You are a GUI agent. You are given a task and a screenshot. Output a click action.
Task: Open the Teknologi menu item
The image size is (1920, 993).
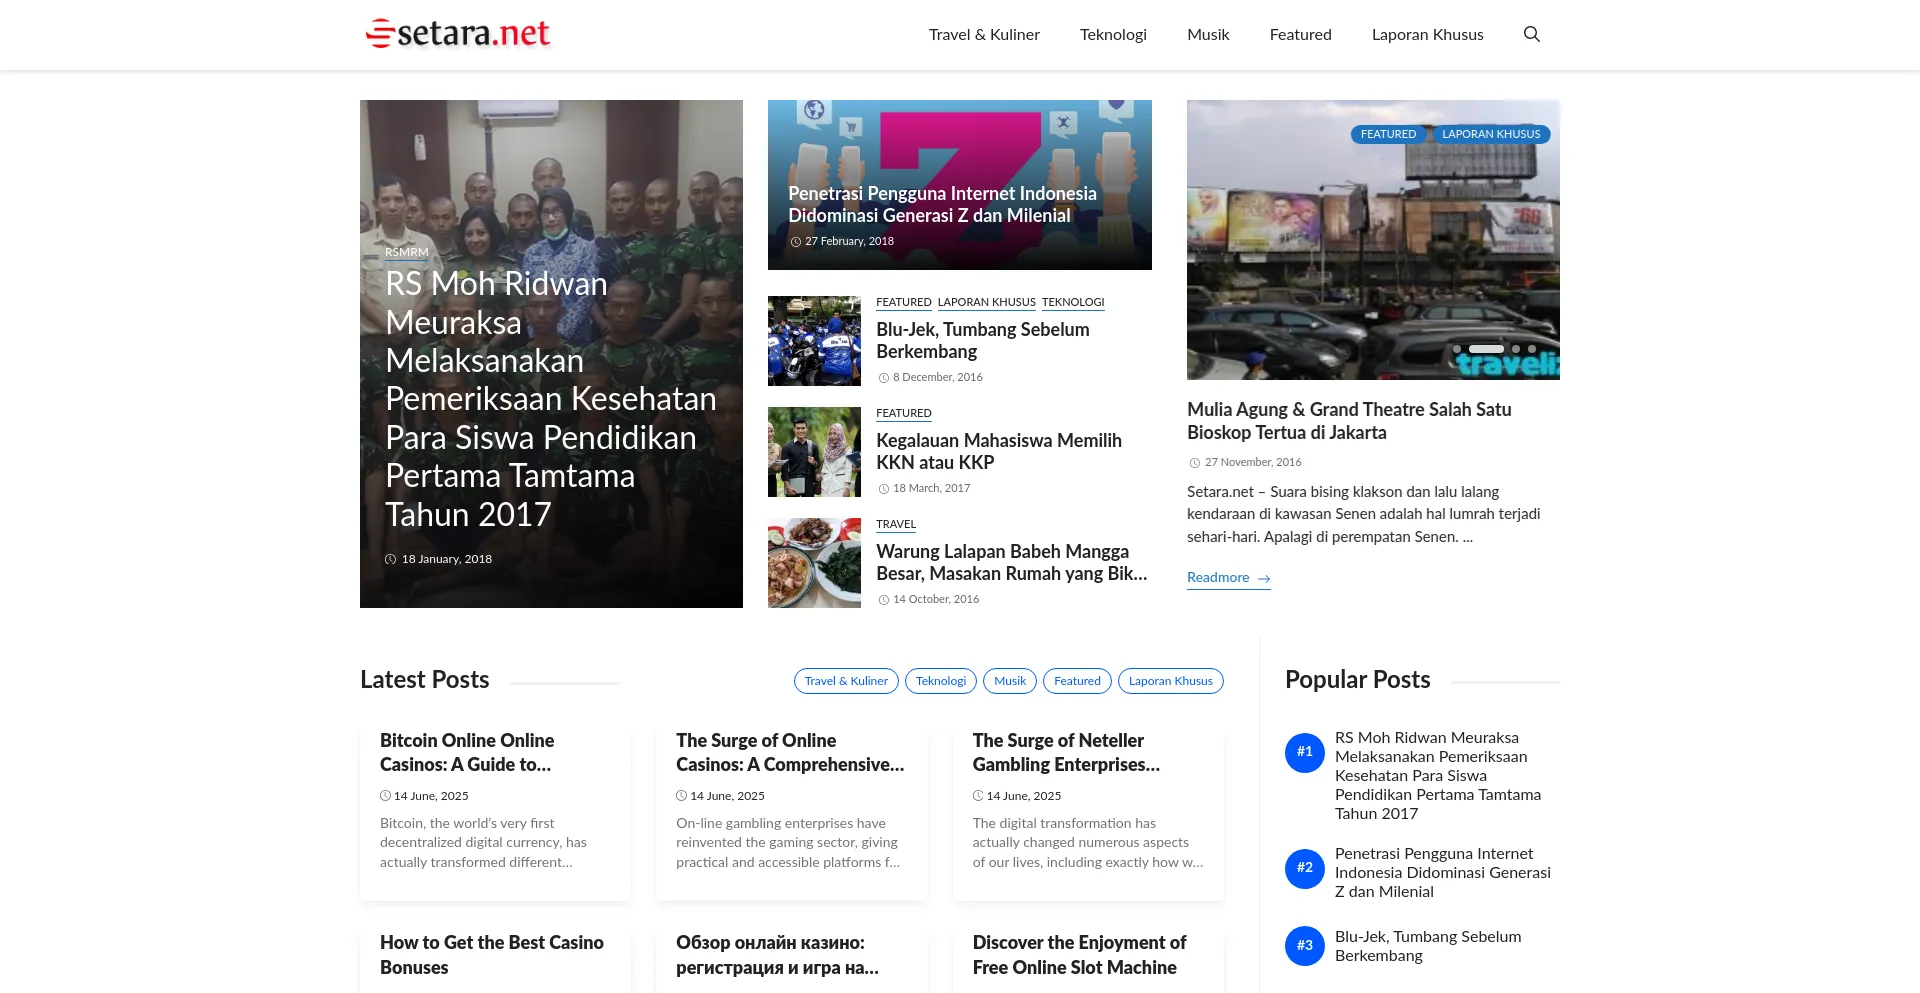pos(1113,34)
